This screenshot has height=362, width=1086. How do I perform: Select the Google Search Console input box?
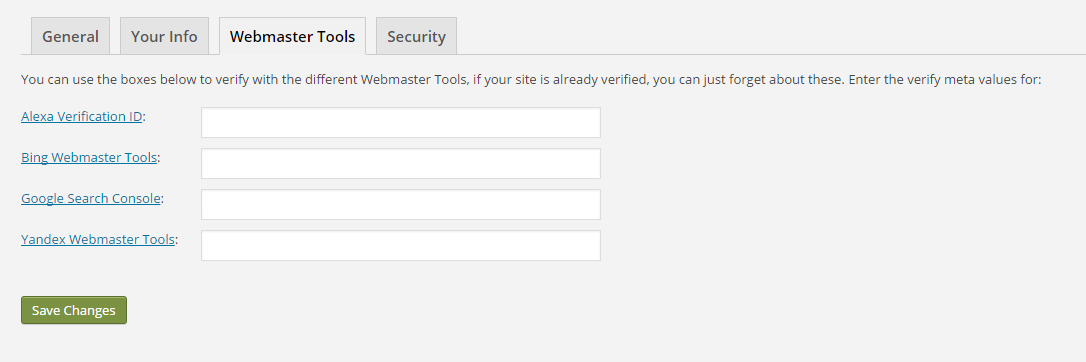point(401,204)
